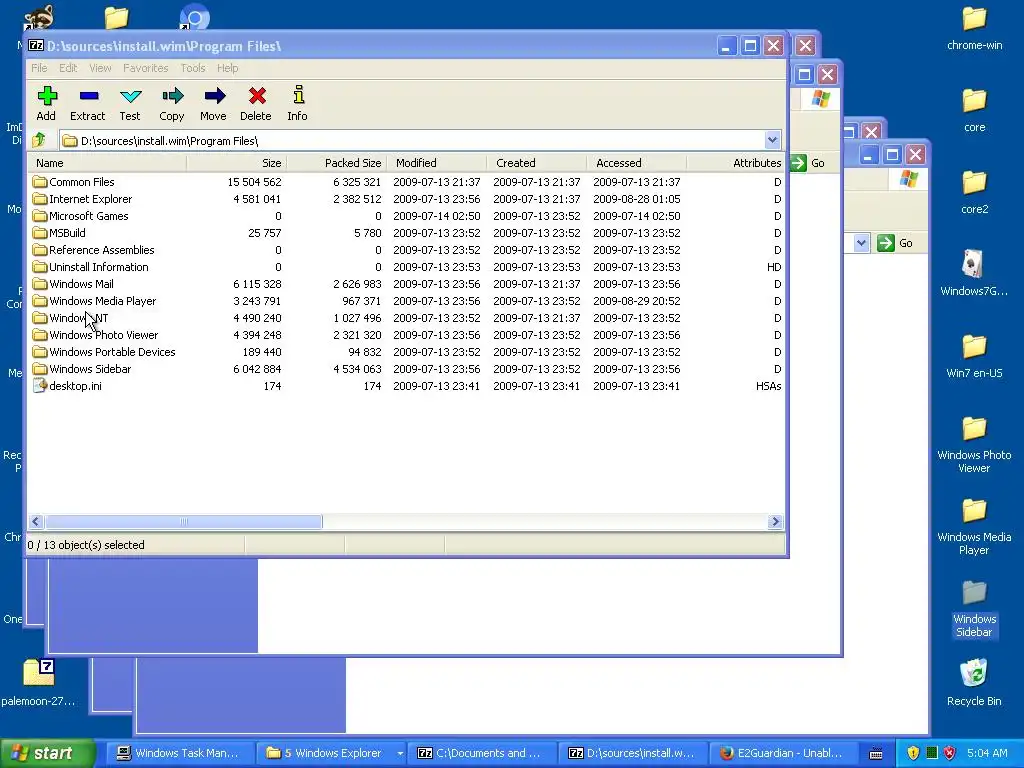Switch to E2Guardian Firefox taskbar button
1024x768 pixels.
tap(782, 753)
